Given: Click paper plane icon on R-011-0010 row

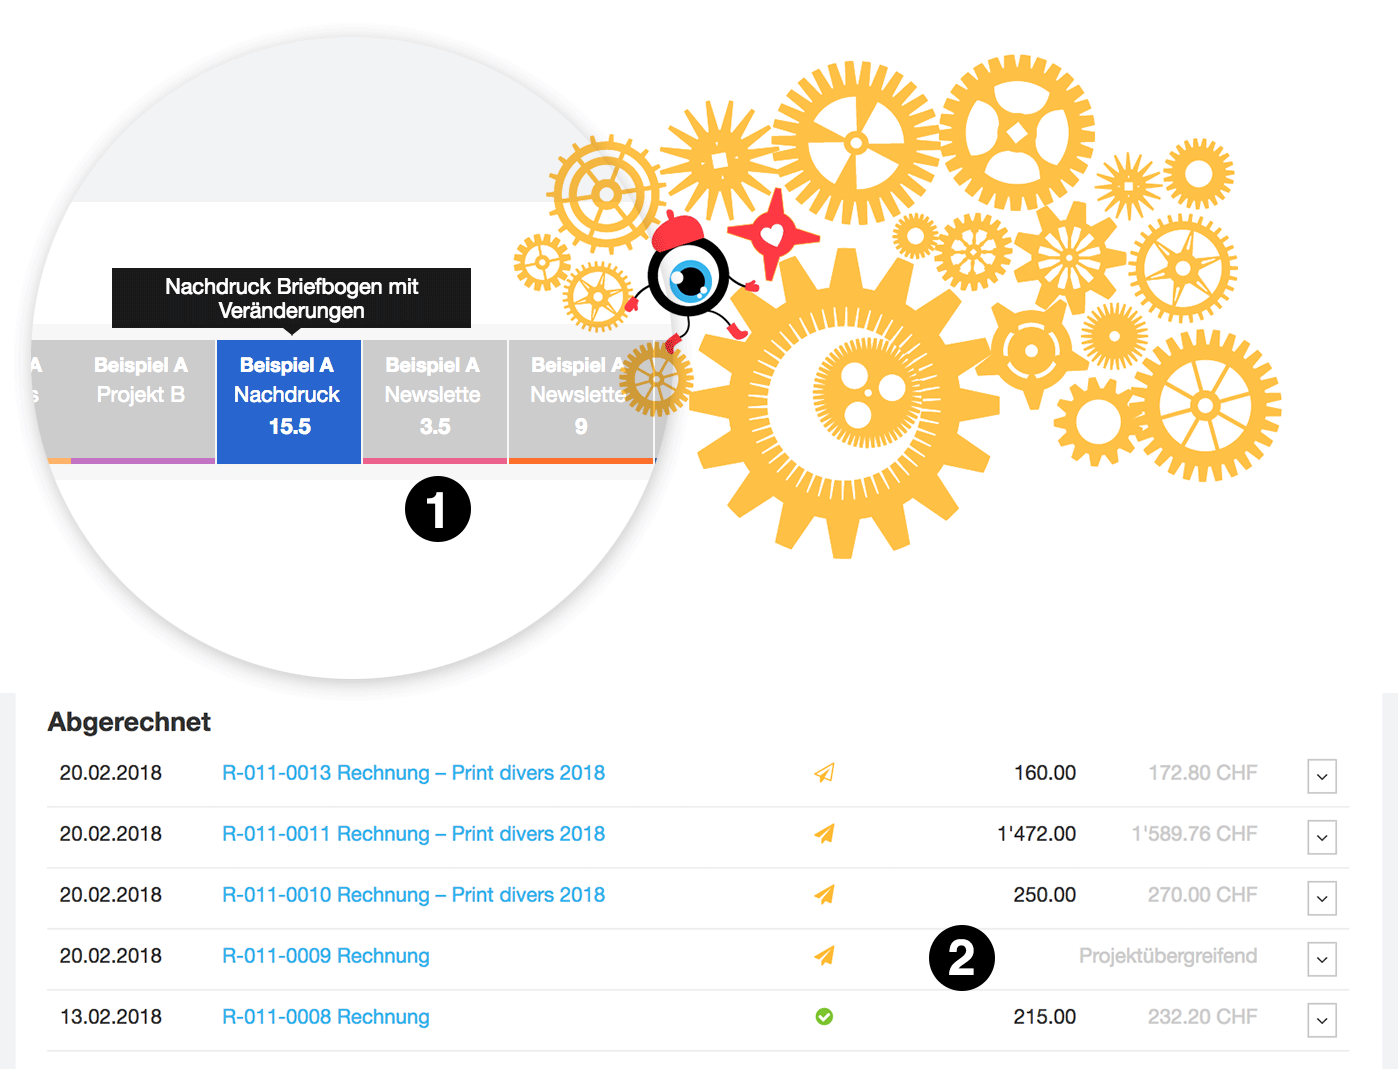Looking at the screenshot, I should tap(824, 895).
